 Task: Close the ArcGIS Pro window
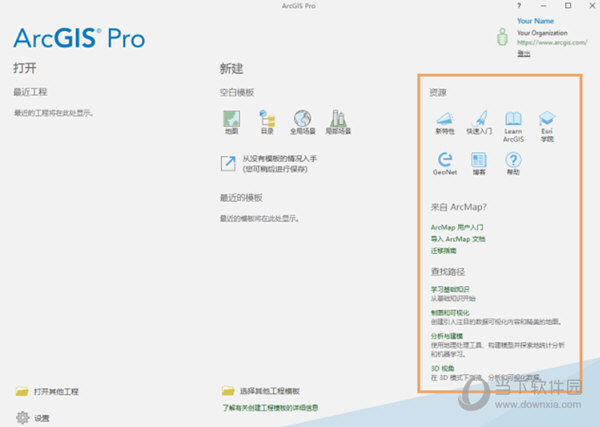[x=592, y=5]
